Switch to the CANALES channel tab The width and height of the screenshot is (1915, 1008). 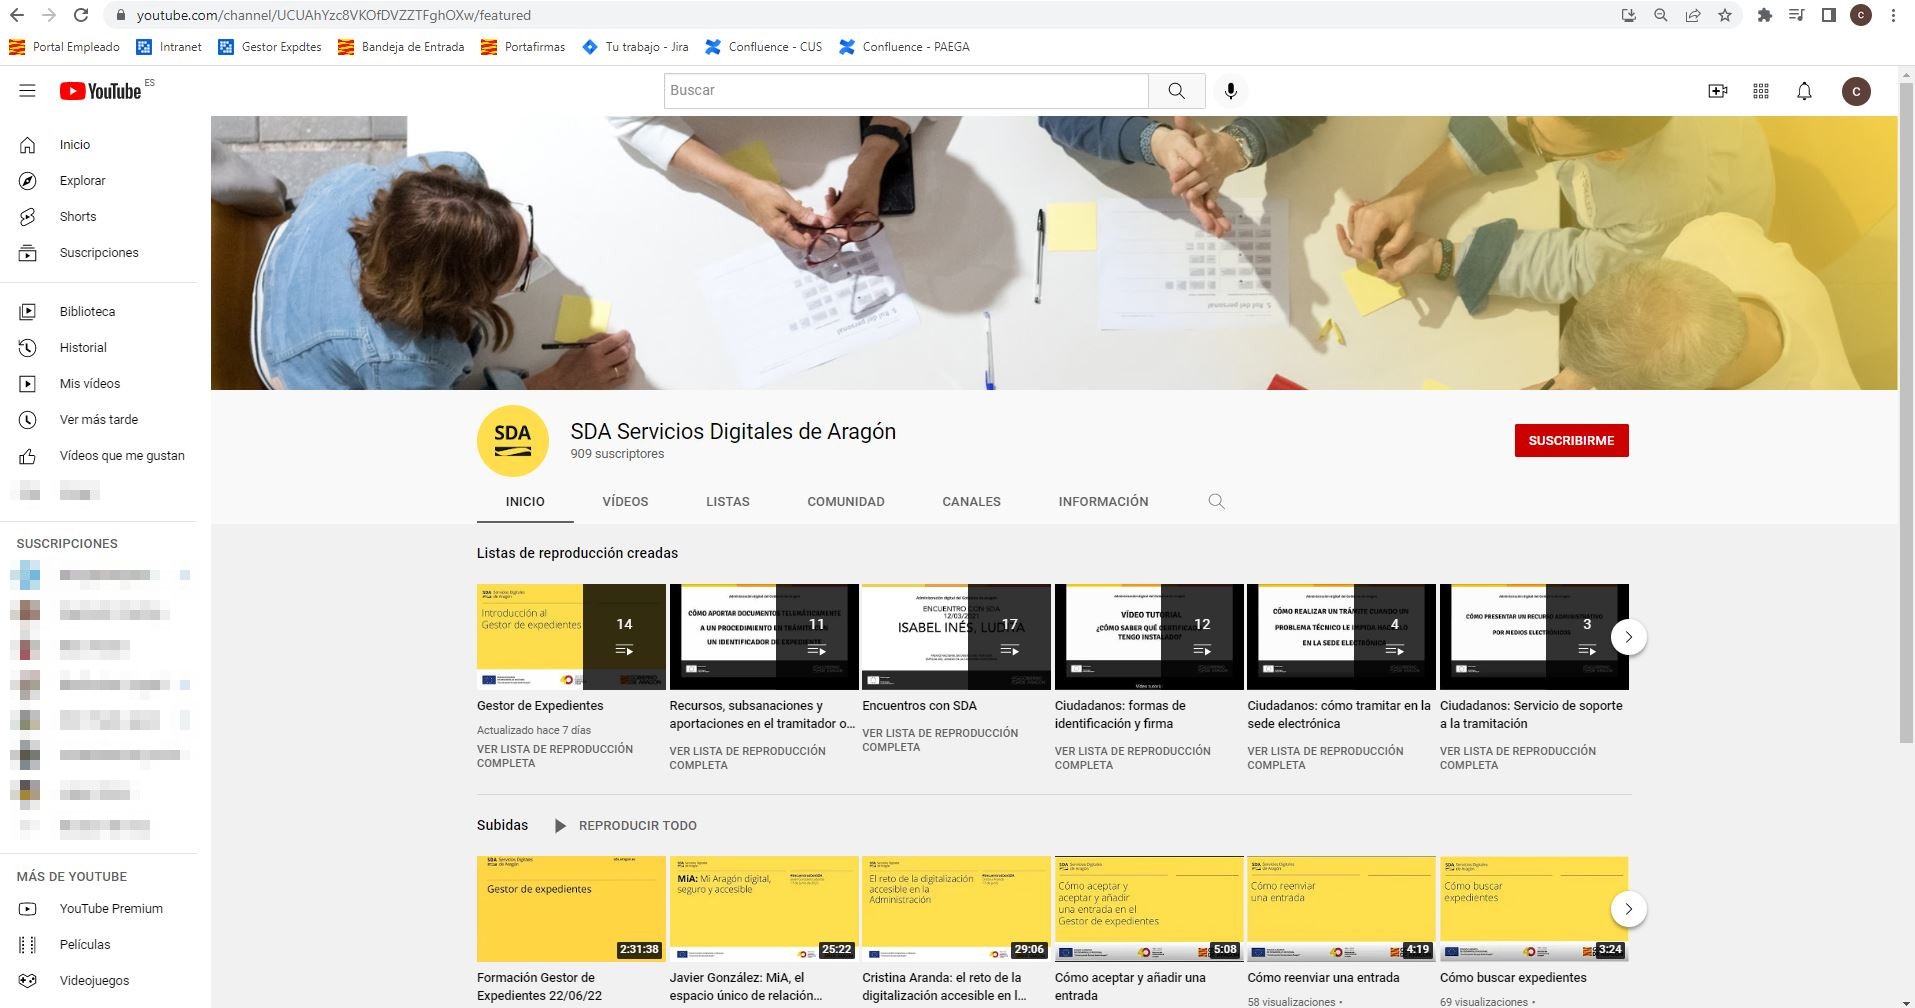971,502
